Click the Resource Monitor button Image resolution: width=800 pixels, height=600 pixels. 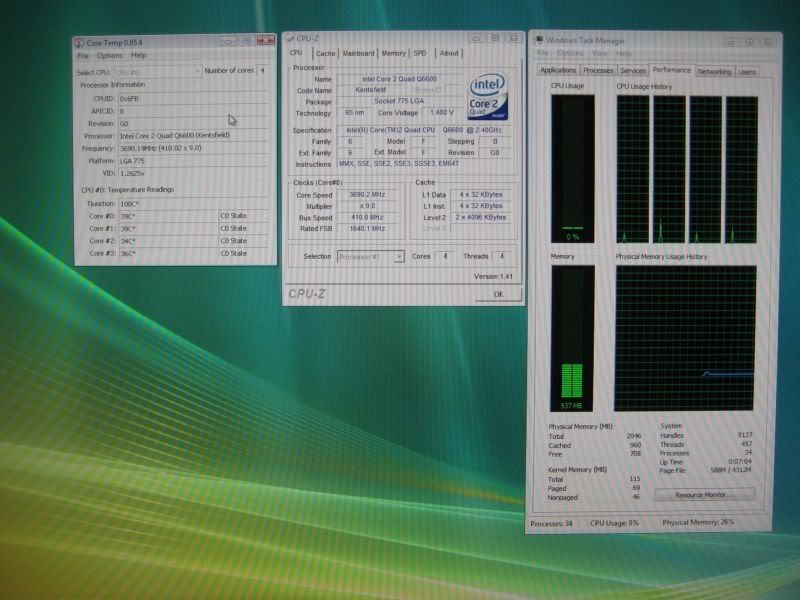point(704,494)
